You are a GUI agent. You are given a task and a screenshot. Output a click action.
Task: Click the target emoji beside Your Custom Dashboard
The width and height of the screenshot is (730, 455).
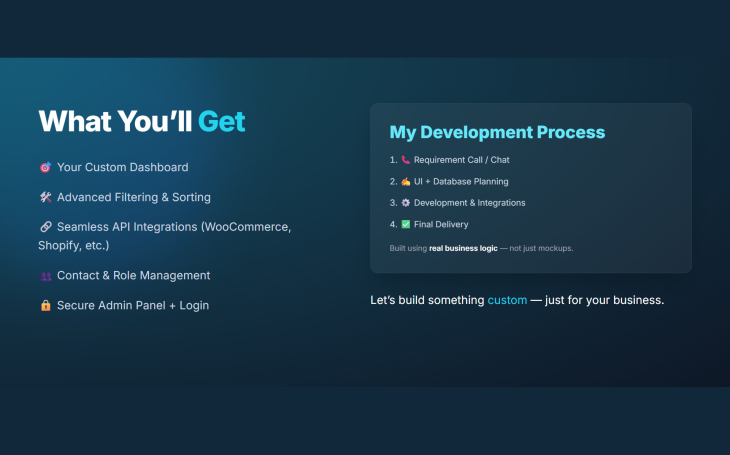(45, 167)
